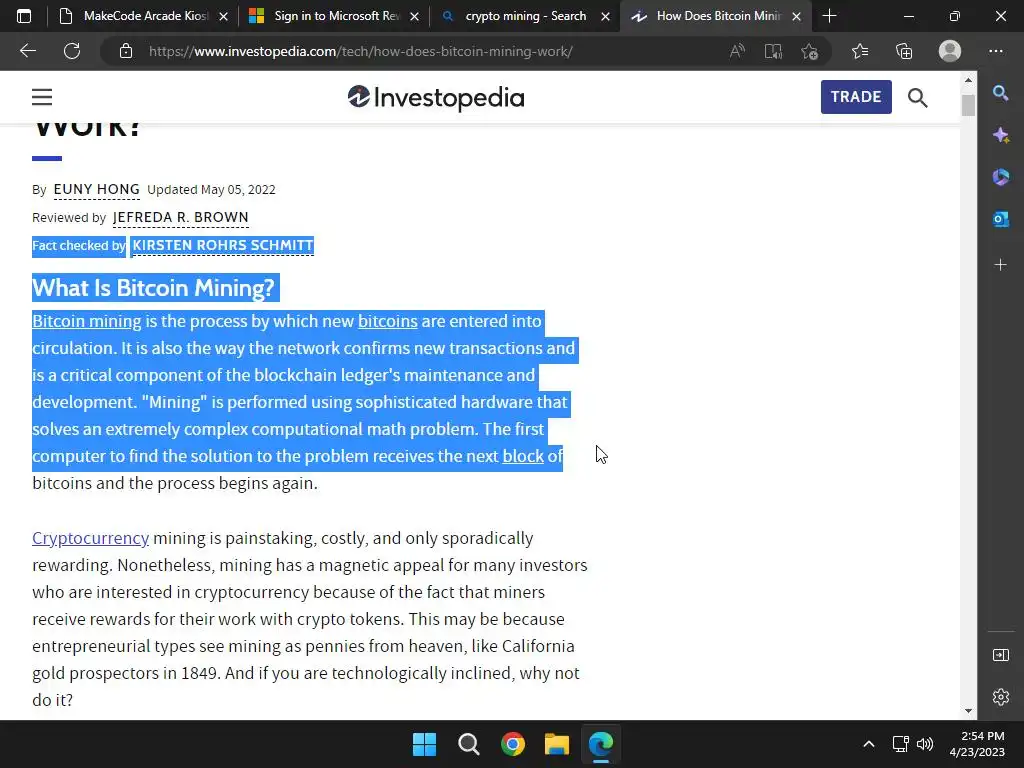Open volume control tray icon
1024x768 pixels.
[x=925, y=744]
